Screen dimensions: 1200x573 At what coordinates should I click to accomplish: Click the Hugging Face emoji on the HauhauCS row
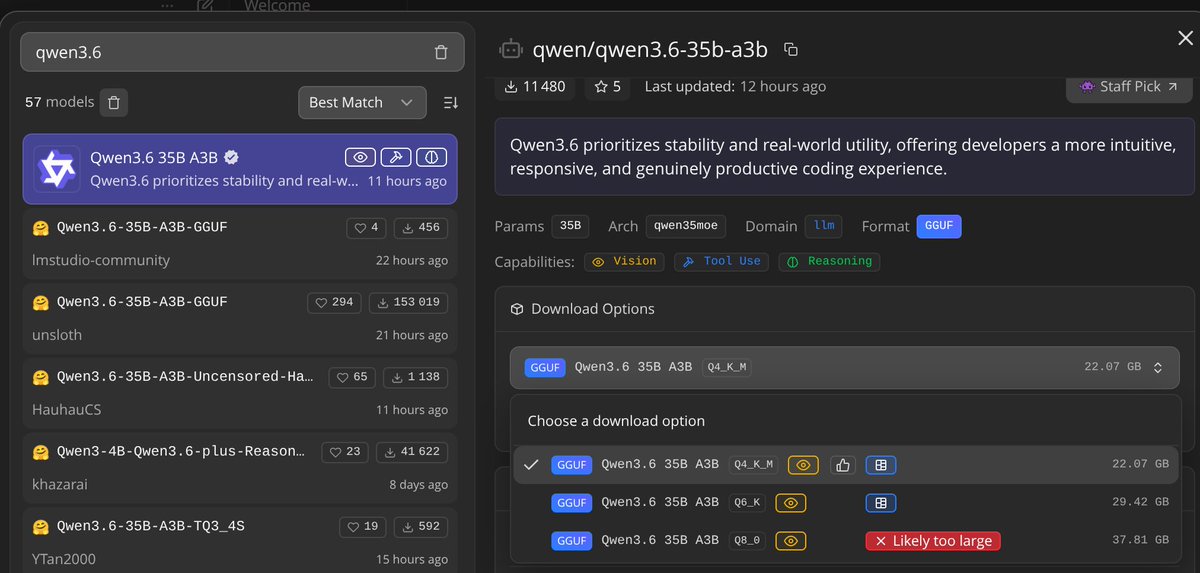click(x=41, y=377)
